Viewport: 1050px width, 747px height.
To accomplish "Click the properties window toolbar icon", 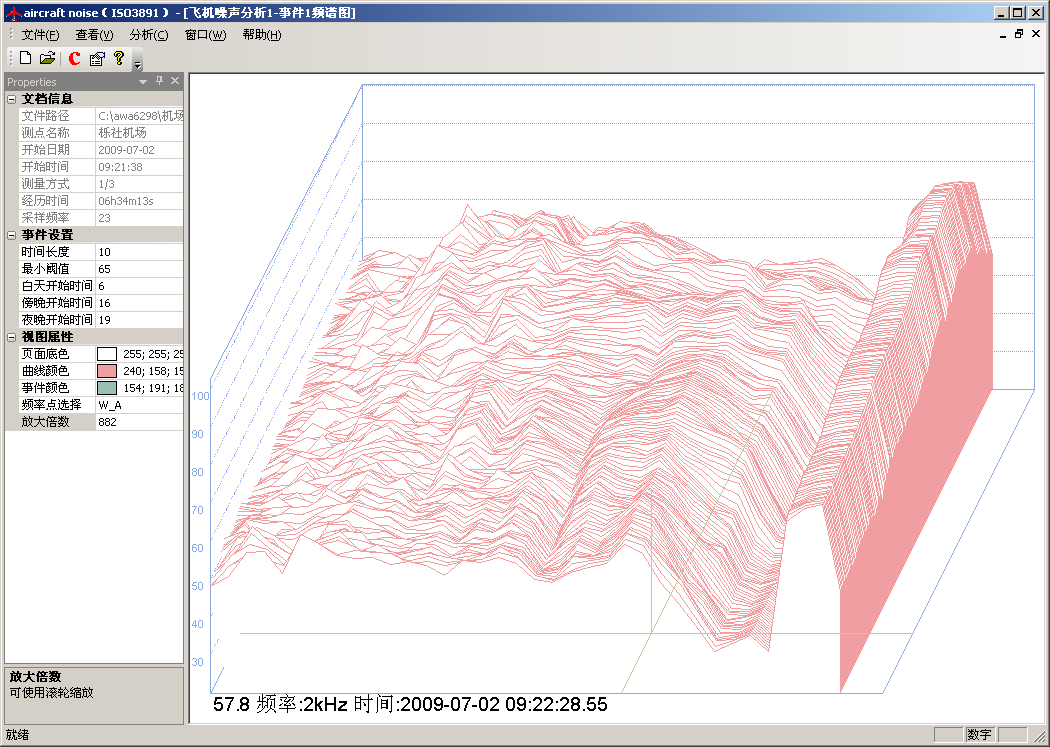I will click(97, 59).
